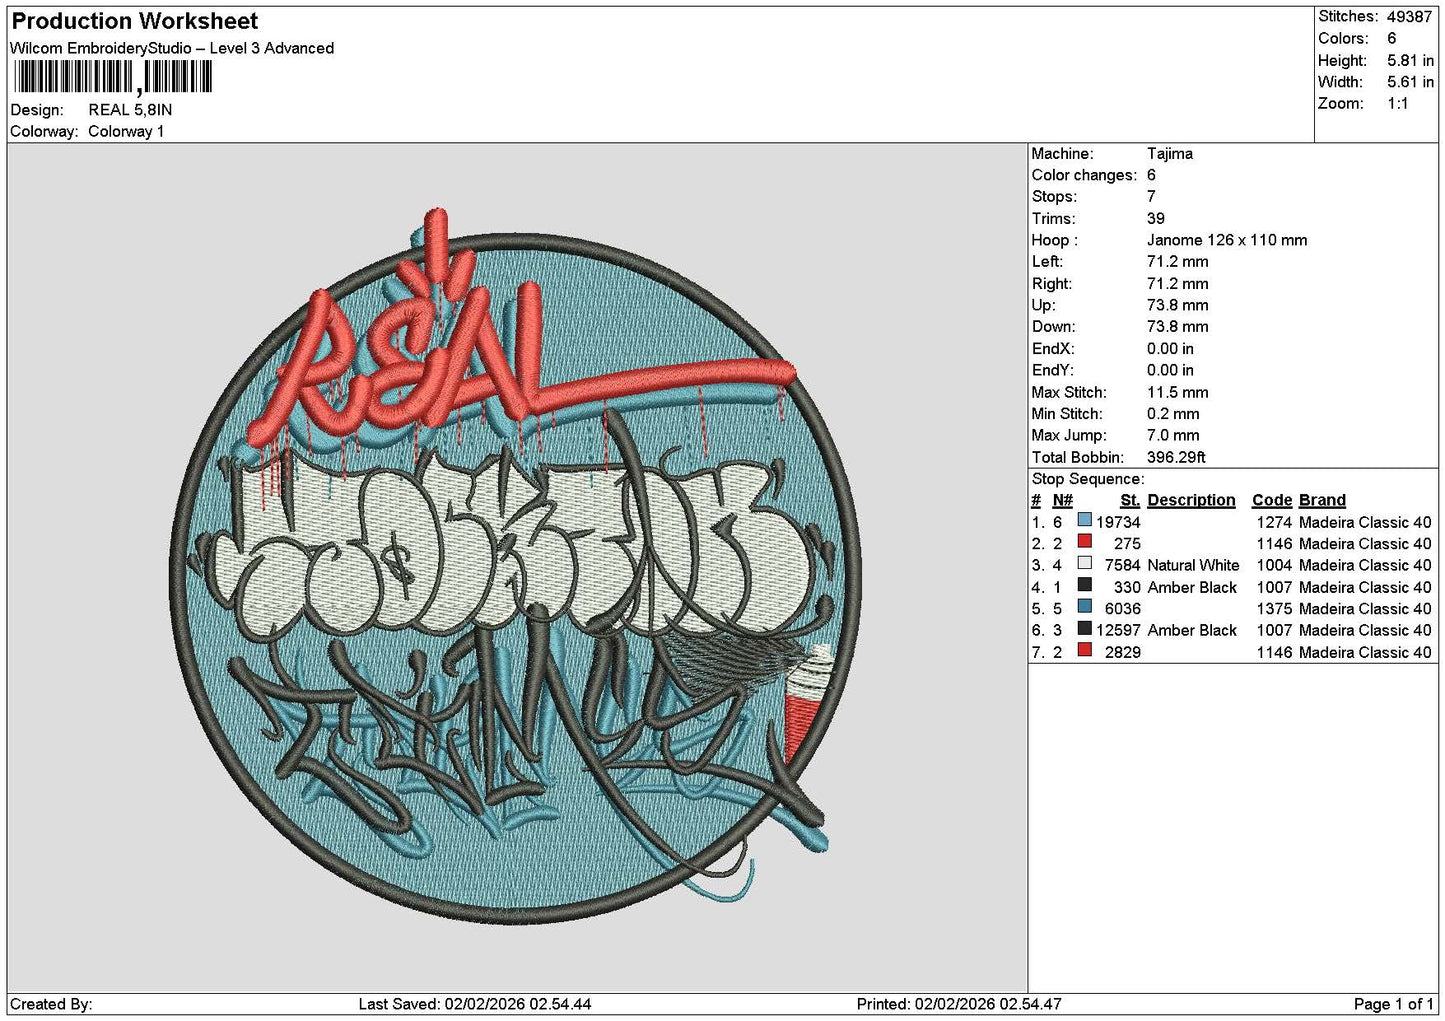The image size is (1445, 1021).
Task: Click the Stitches value 49387
Action: 1409,17
